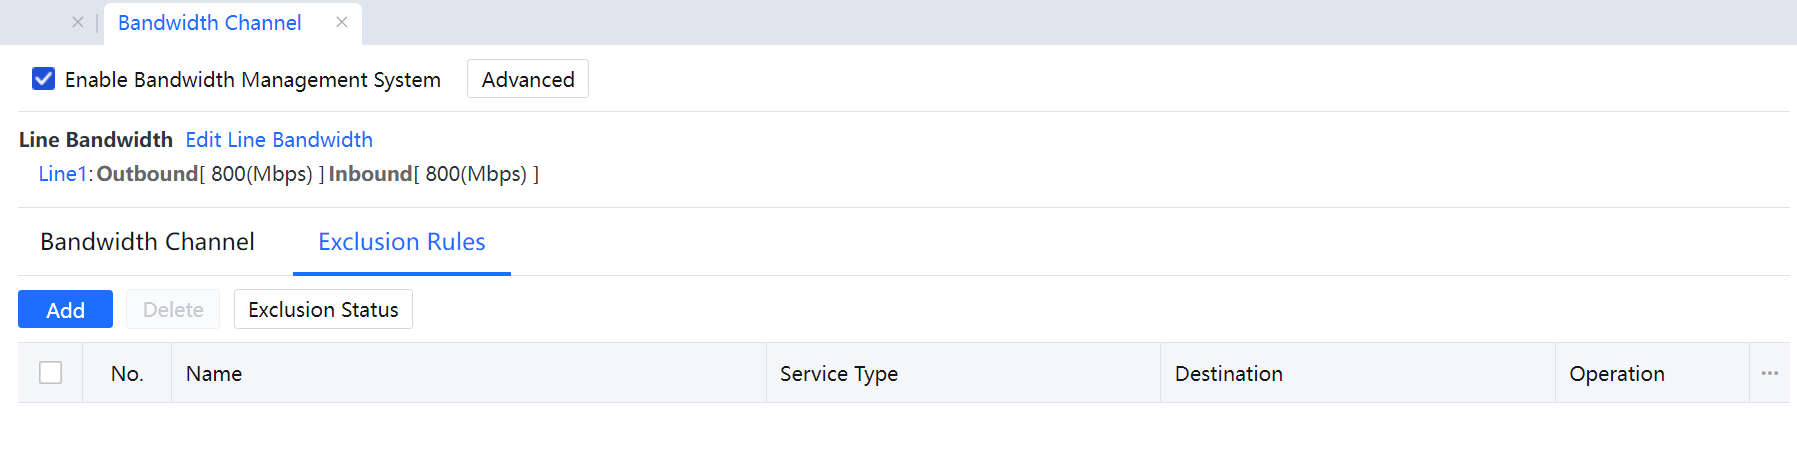Select the Exclusion Rules sub-tab
Image resolution: width=1797 pixels, height=469 pixels.
[x=401, y=242]
